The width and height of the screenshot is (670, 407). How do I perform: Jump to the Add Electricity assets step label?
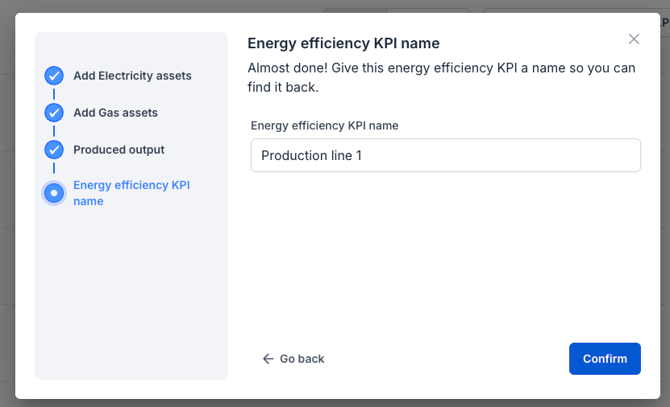[x=132, y=76]
